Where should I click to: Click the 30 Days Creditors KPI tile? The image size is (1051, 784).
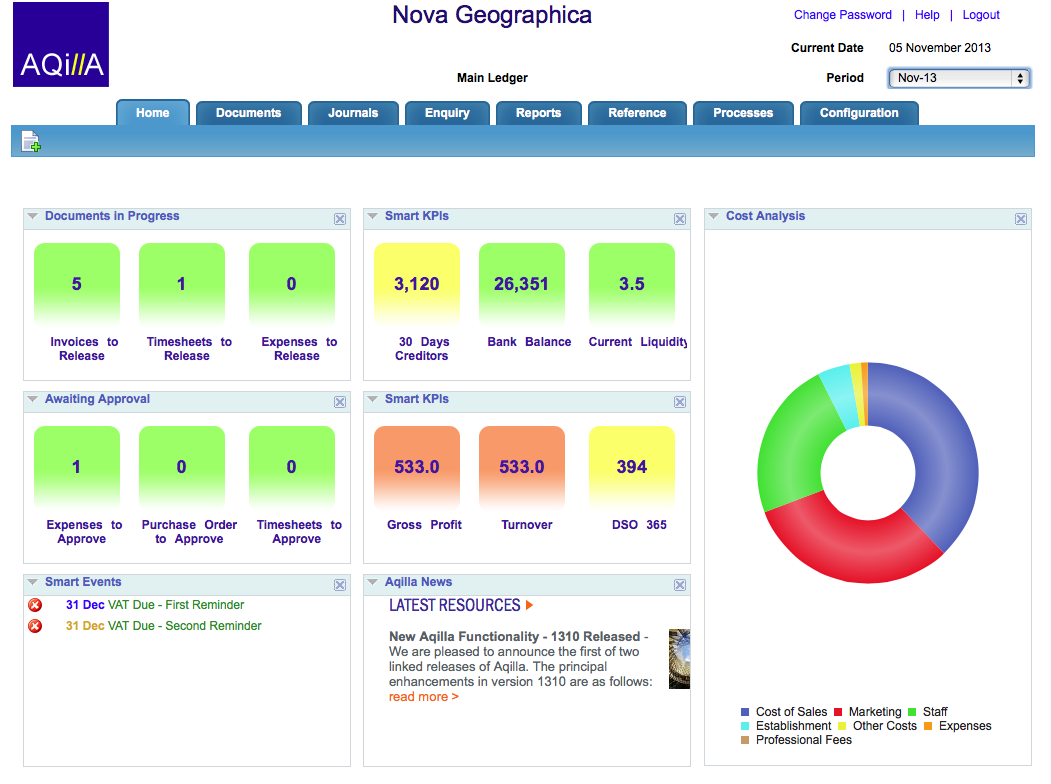416,283
